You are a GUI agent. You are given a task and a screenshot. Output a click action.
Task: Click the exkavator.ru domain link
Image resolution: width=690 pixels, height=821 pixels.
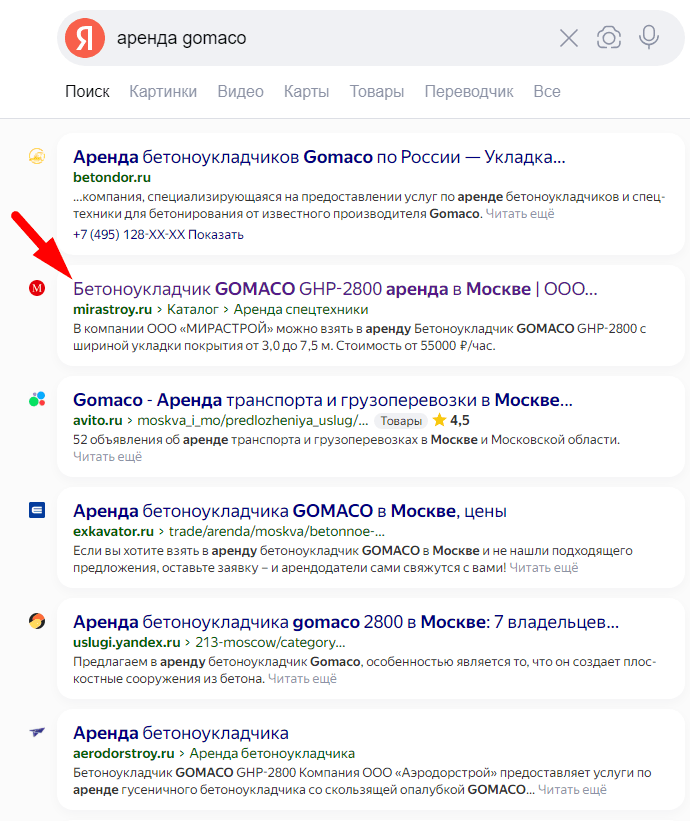click(113, 531)
